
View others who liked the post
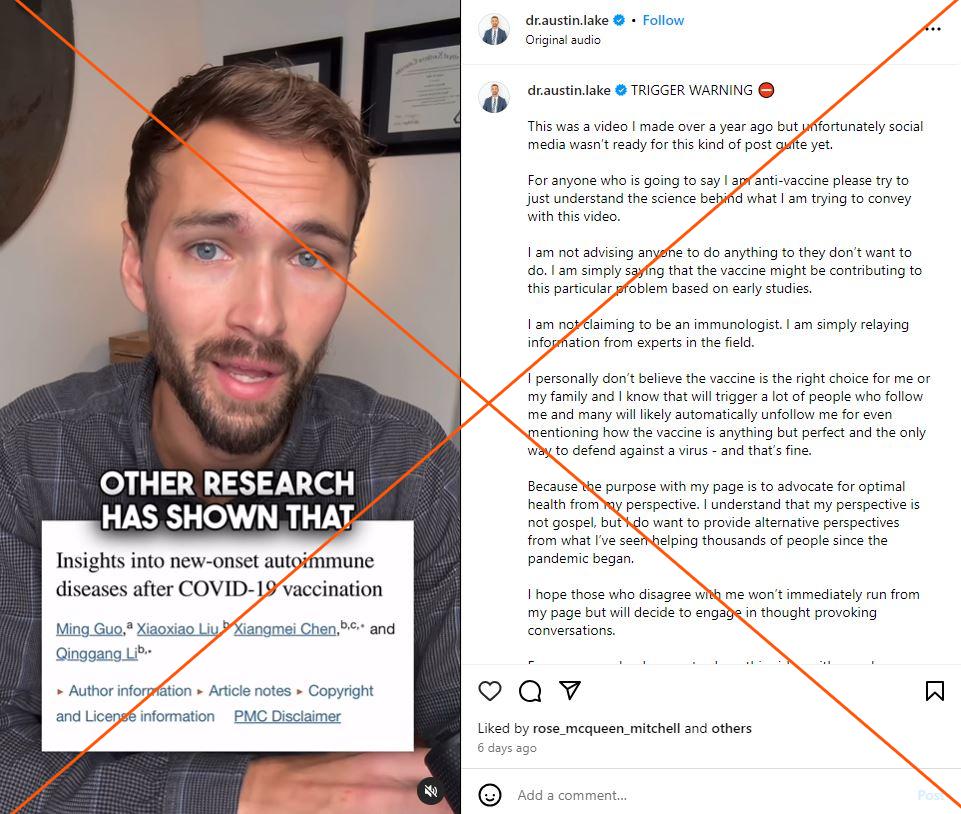[731, 728]
